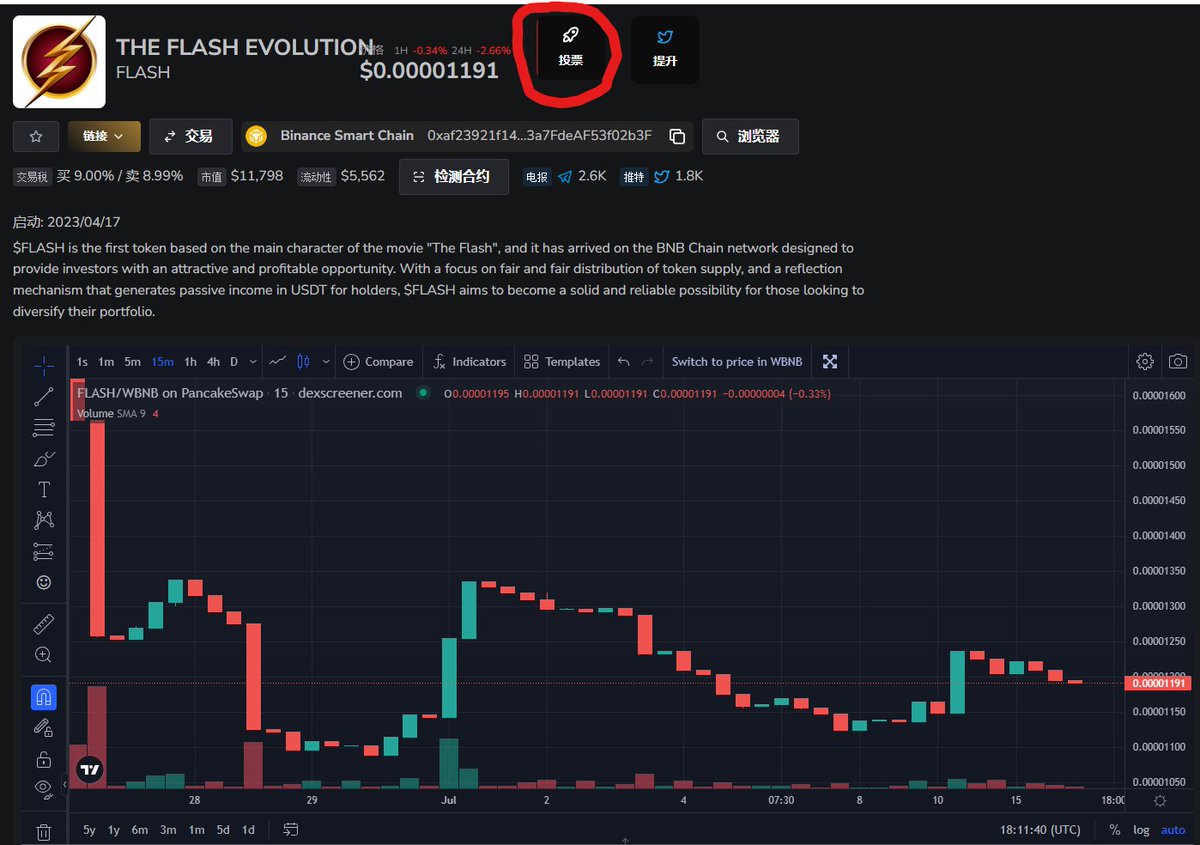Select the ruler measure tool
This screenshot has width=1200, height=845.
point(44,624)
